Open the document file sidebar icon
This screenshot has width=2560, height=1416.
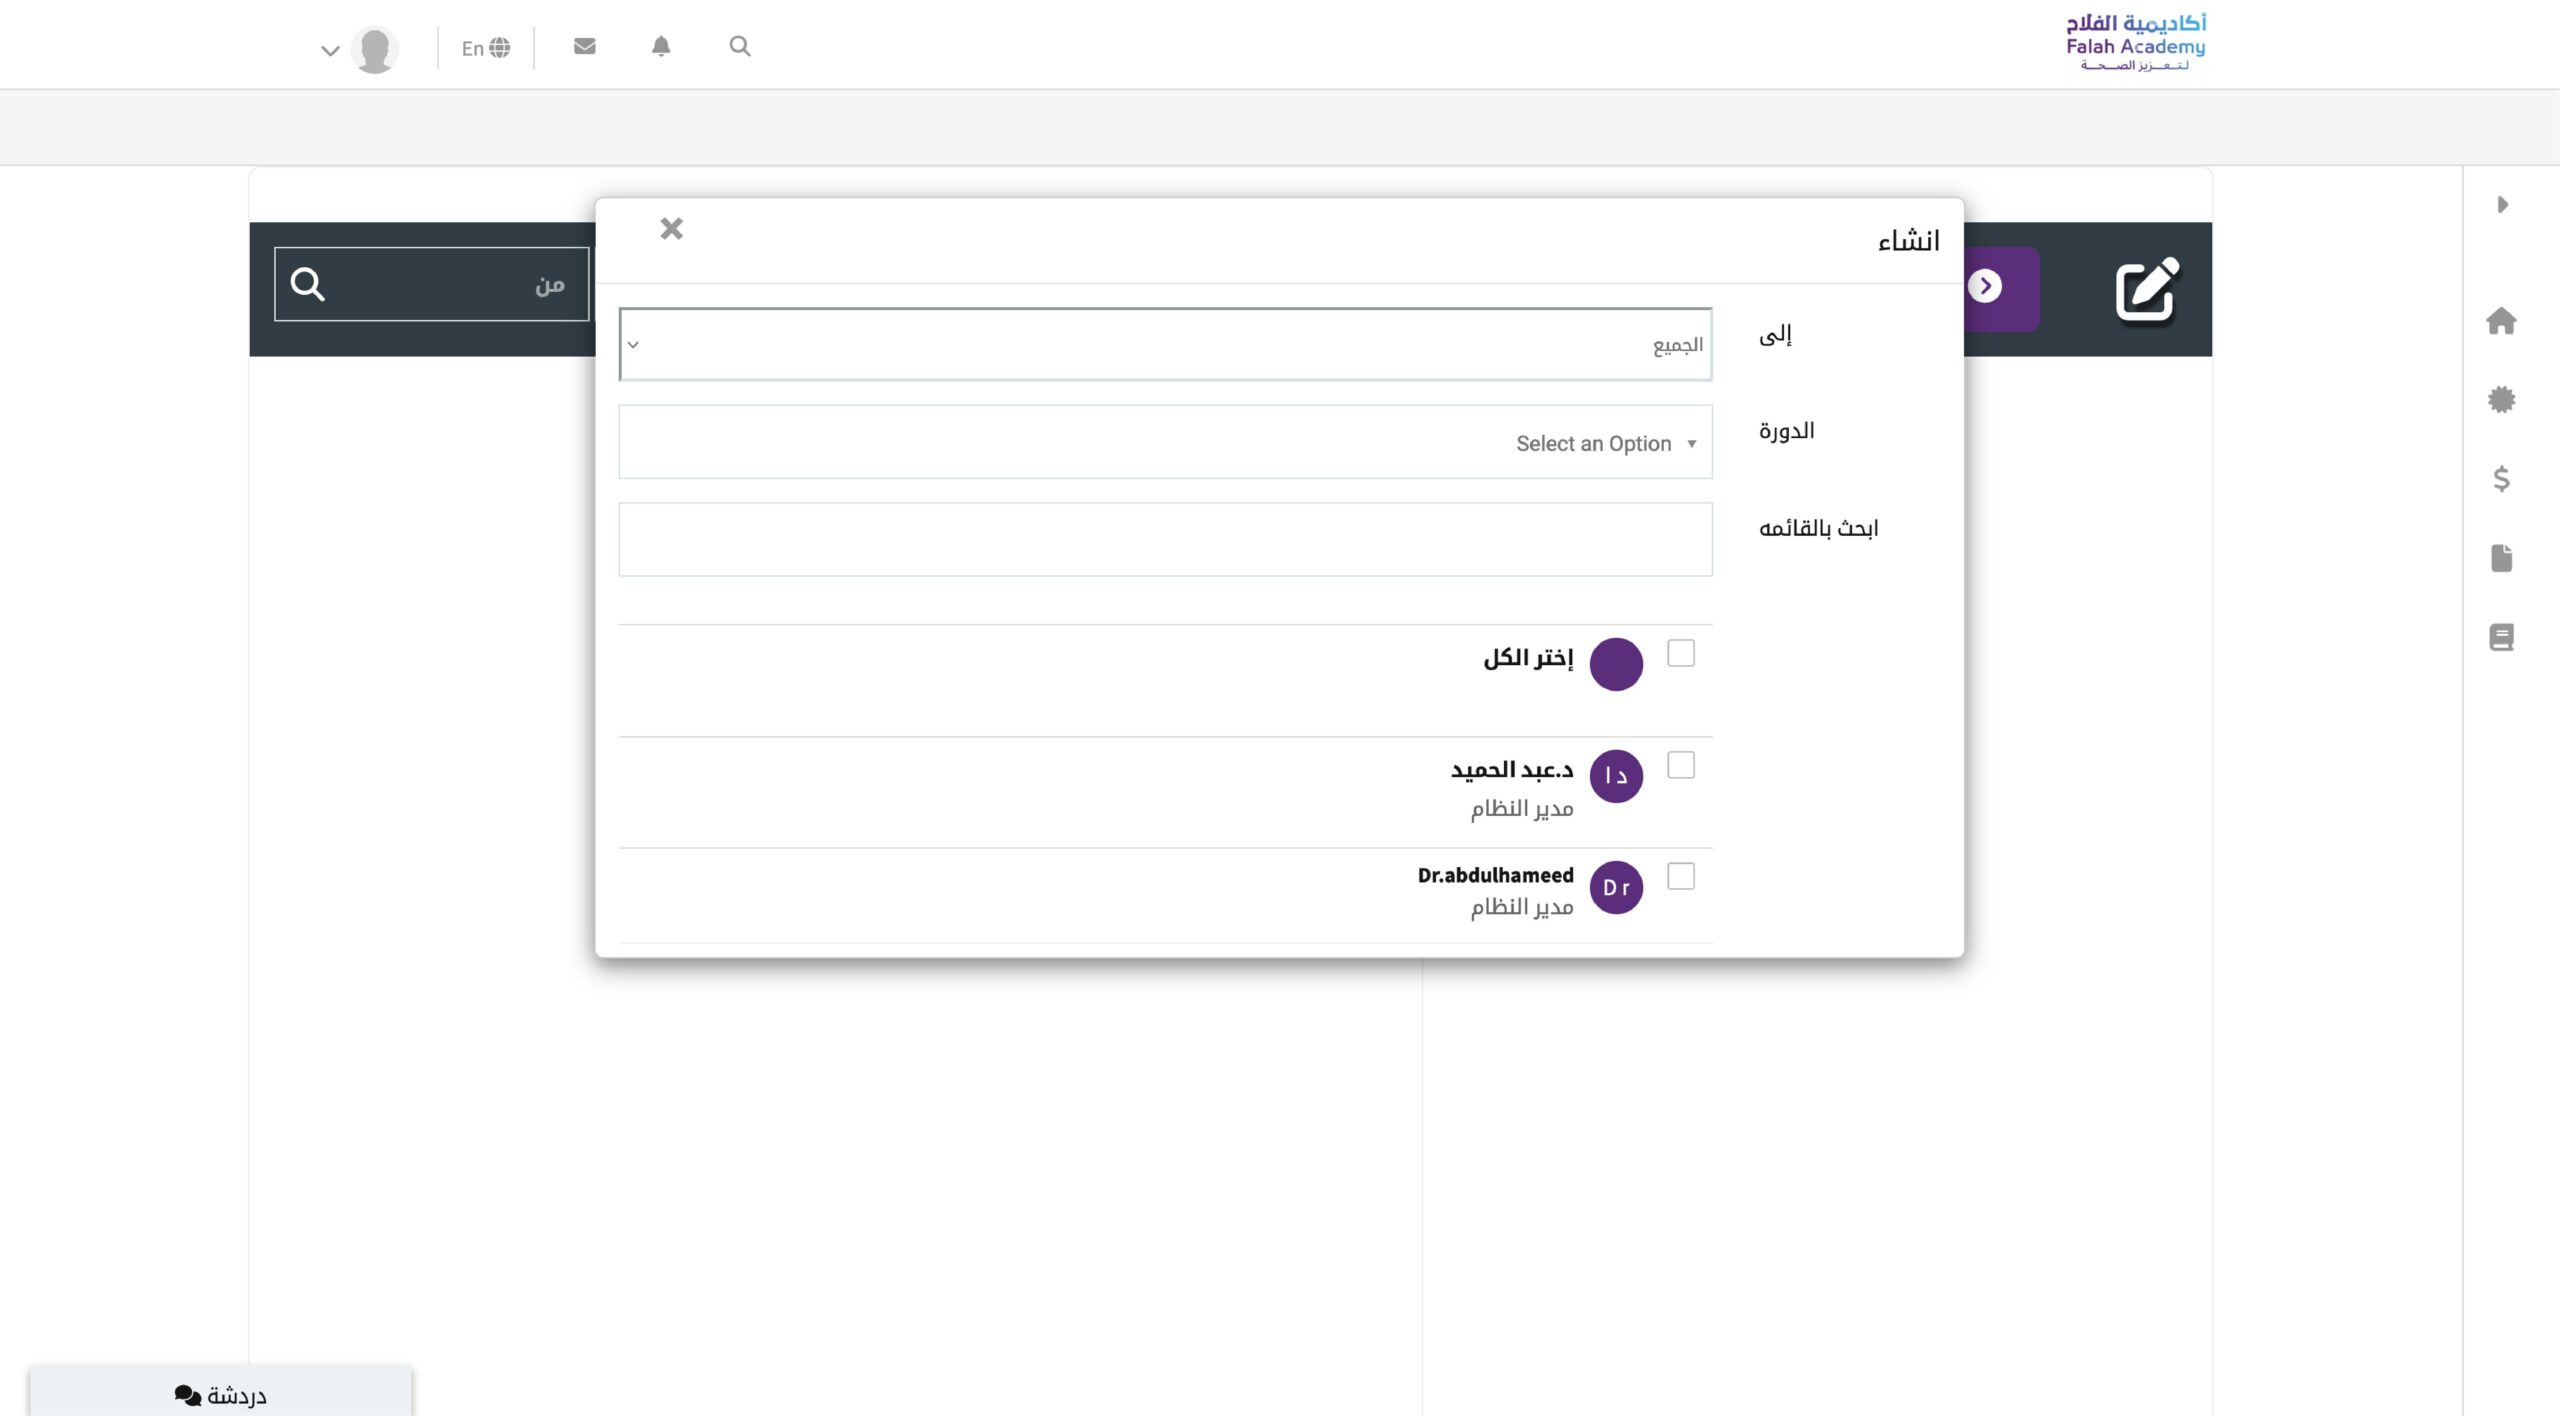pos(2501,558)
